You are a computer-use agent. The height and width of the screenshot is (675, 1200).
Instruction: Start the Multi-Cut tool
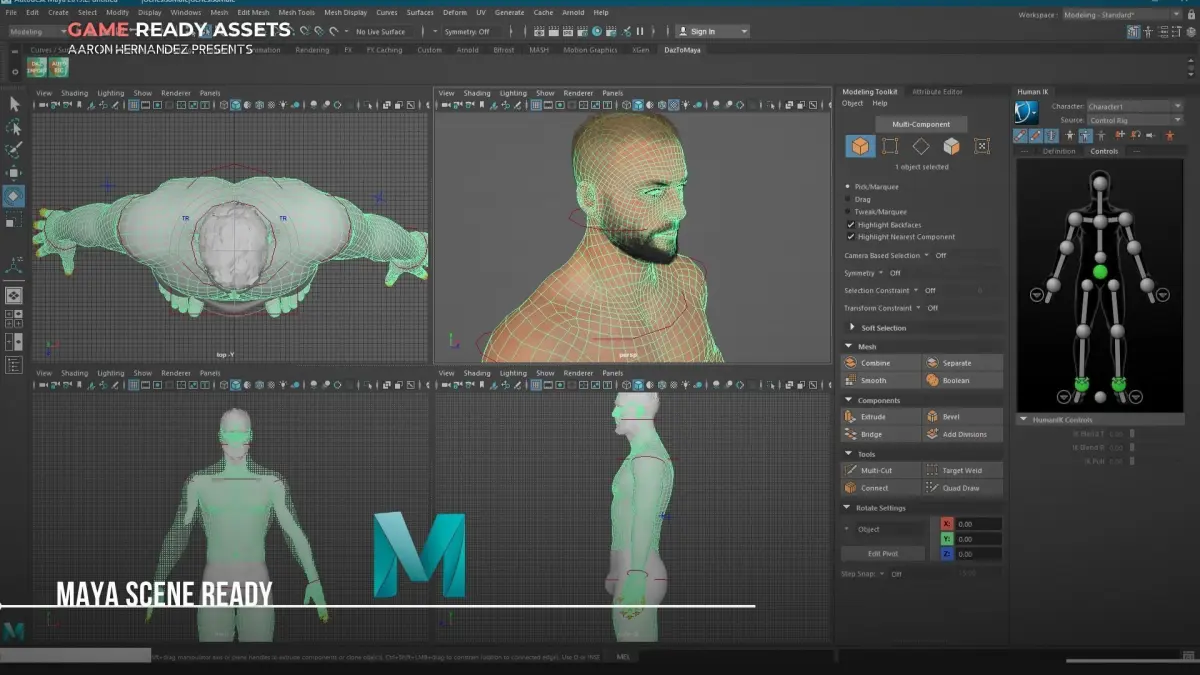click(880, 471)
